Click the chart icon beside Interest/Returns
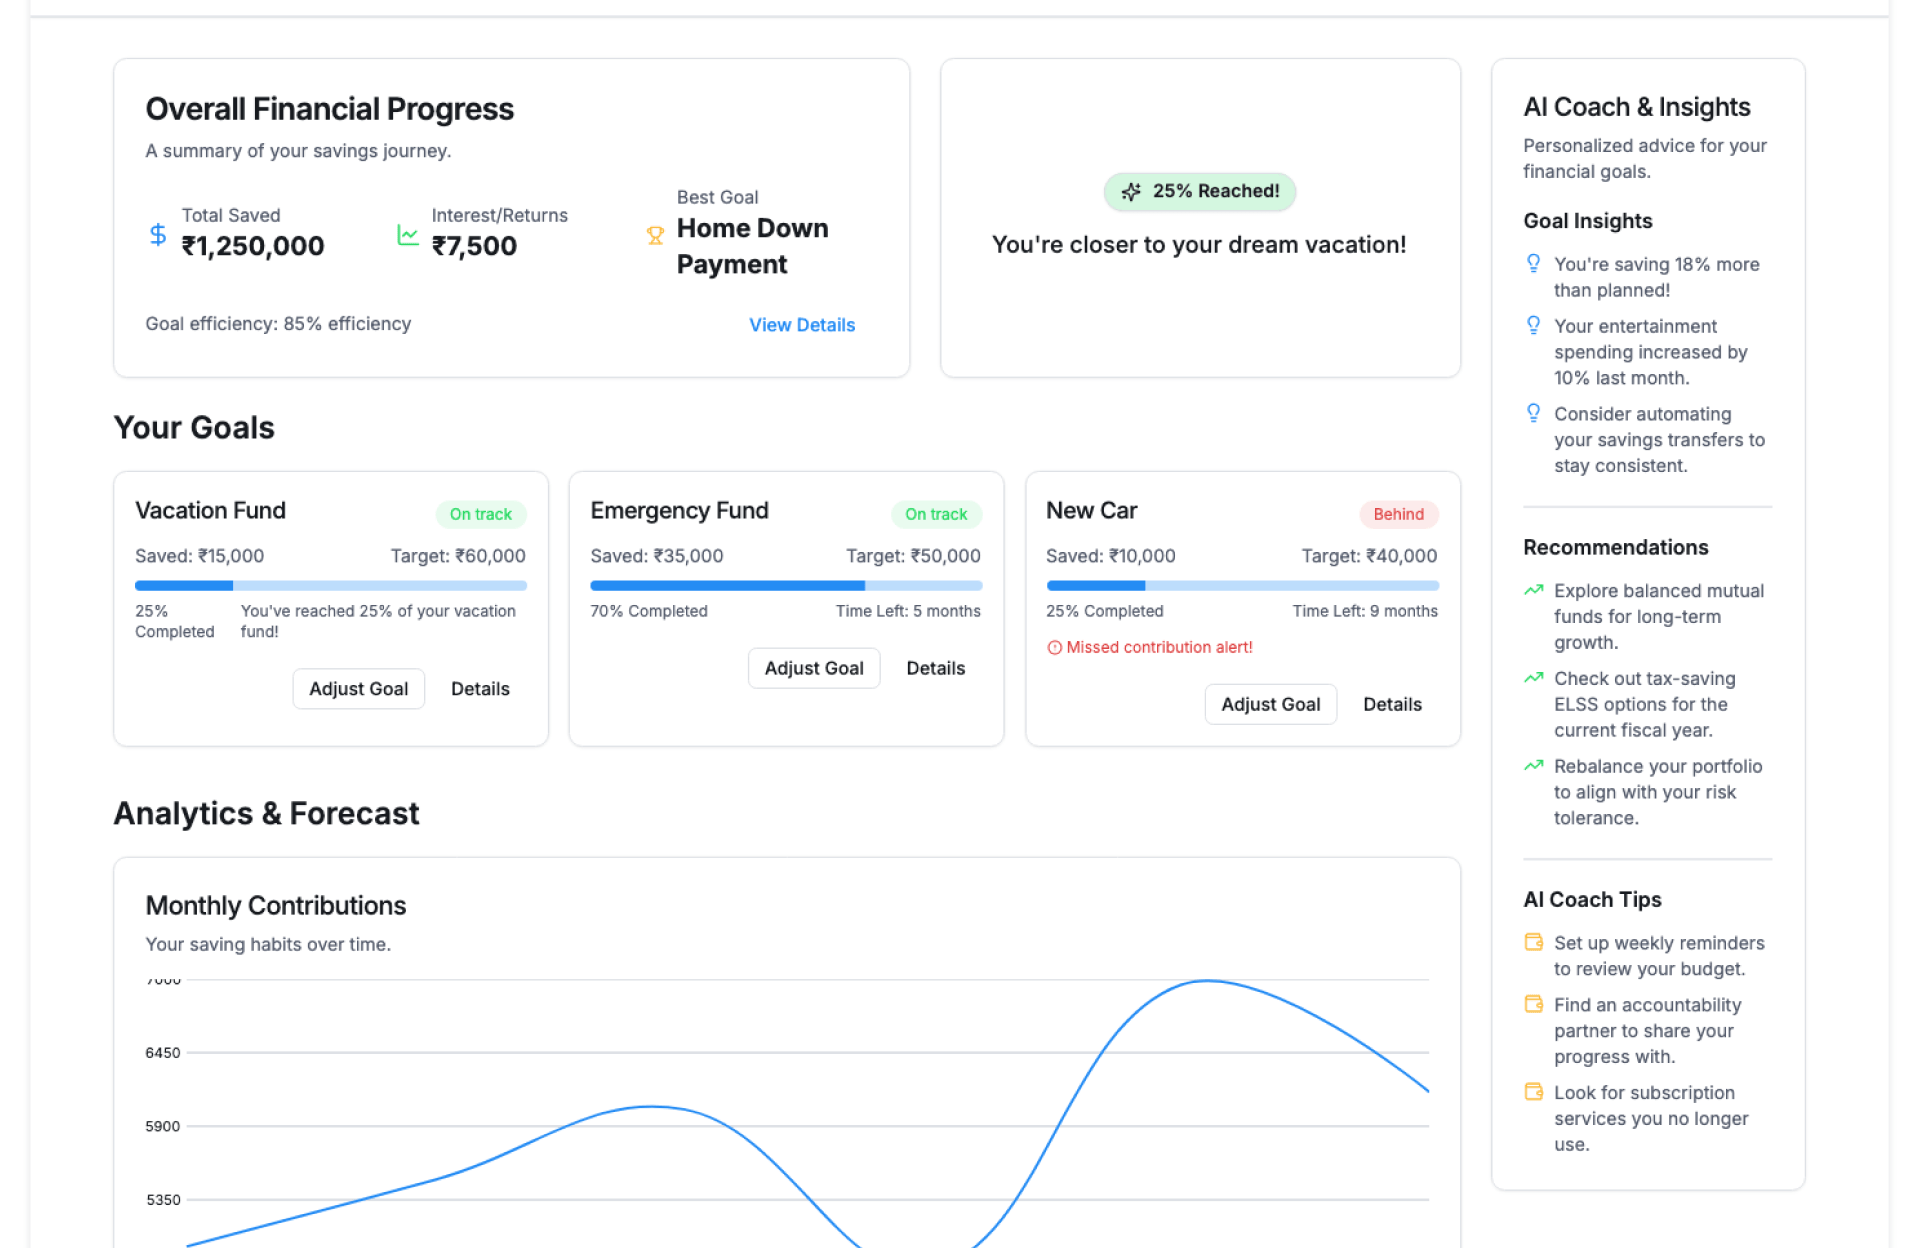The width and height of the screenshot is (1920, 1248). (x=407, y=234)
